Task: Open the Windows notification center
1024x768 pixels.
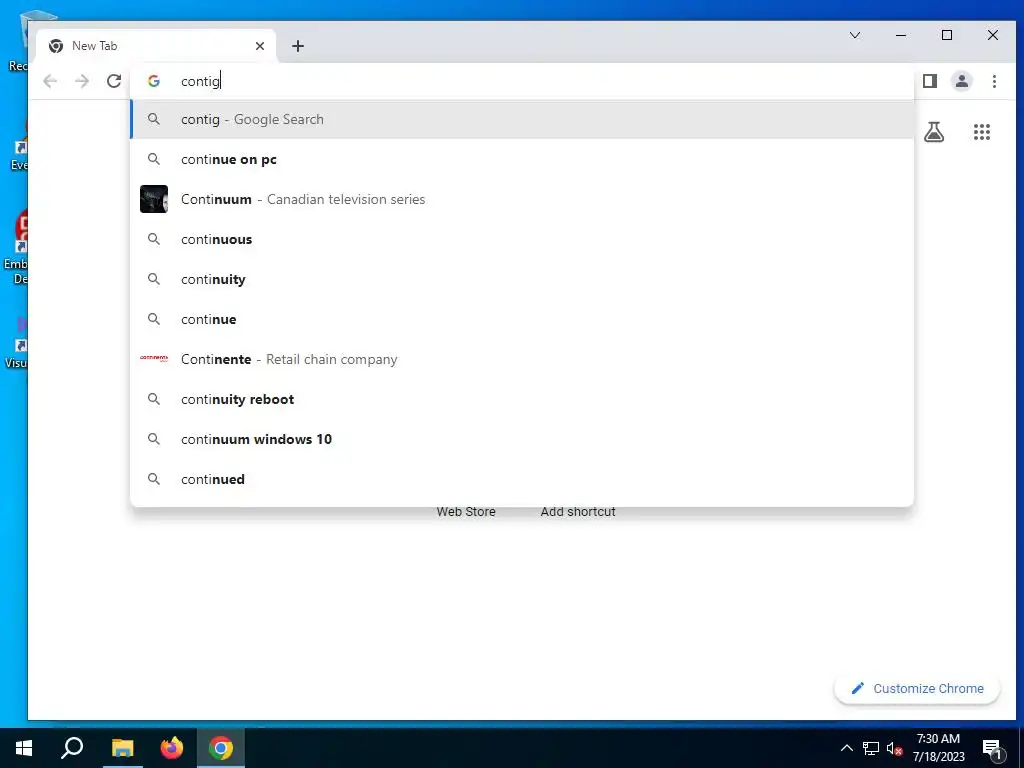Action: tap(993, 748)
